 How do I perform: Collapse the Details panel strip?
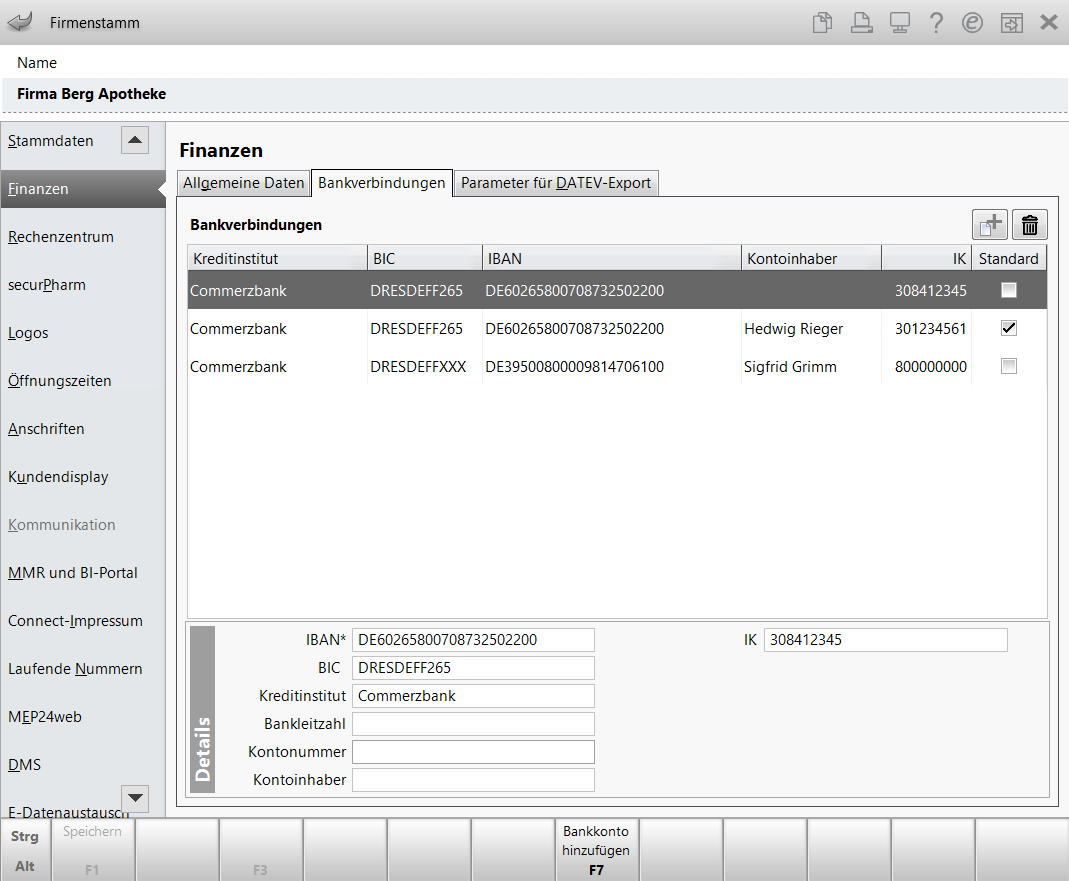coord(202,709)
